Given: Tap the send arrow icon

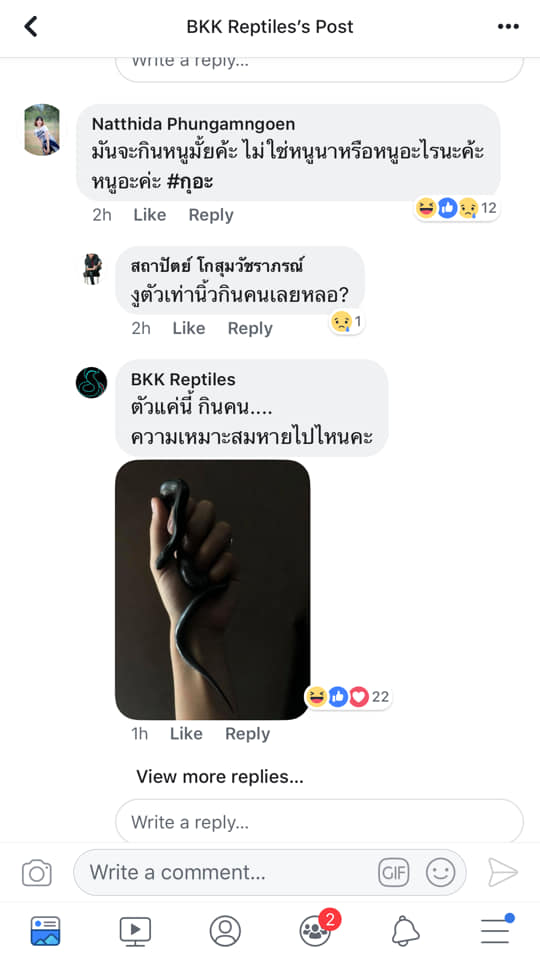Looking at the screenshot, I should (x=503, y=872).
